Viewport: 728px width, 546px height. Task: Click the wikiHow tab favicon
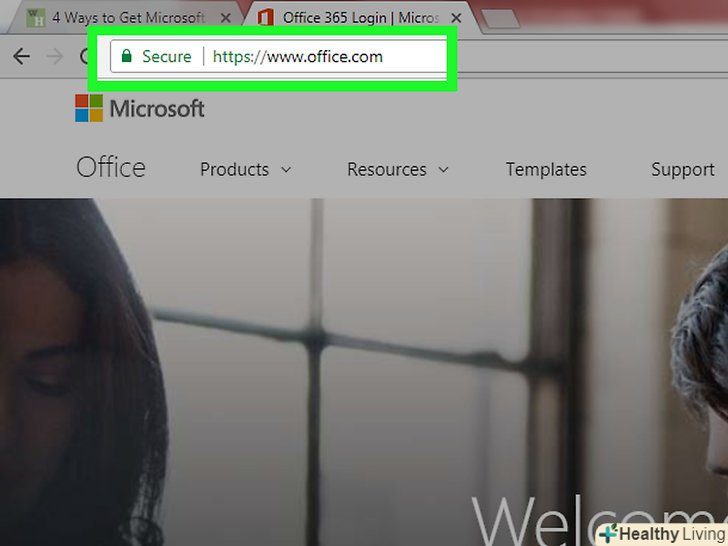[36, 18]
